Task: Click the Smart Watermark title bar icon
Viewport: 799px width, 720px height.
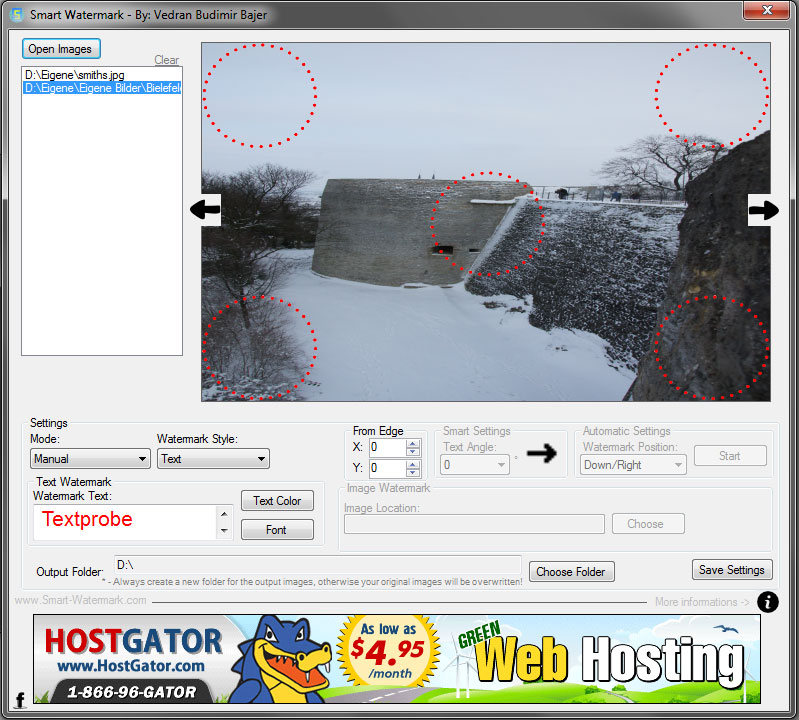Action: click(17, 14)
